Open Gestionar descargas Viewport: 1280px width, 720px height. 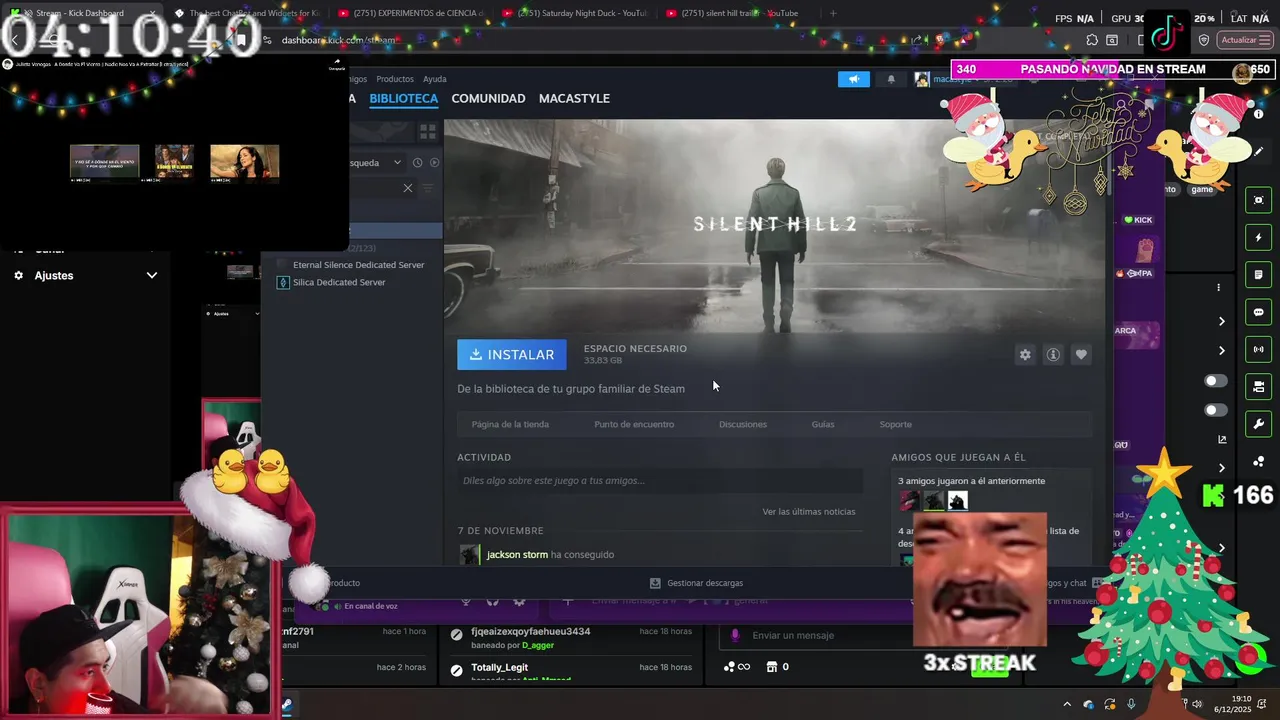pos(696,583)
